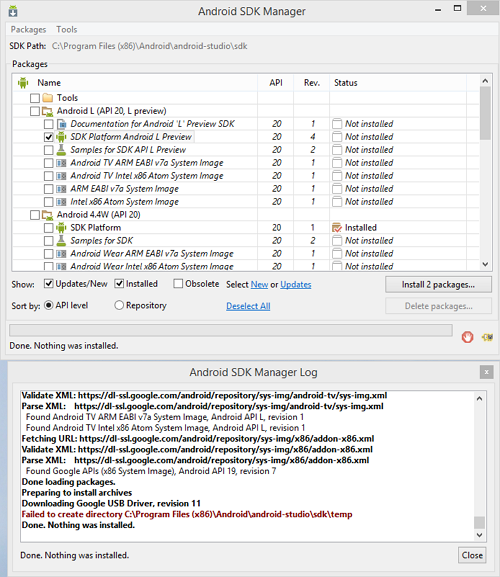
Task: Click the Android 4.4W SDK Platform robot icon
Action: coord(61,228)
